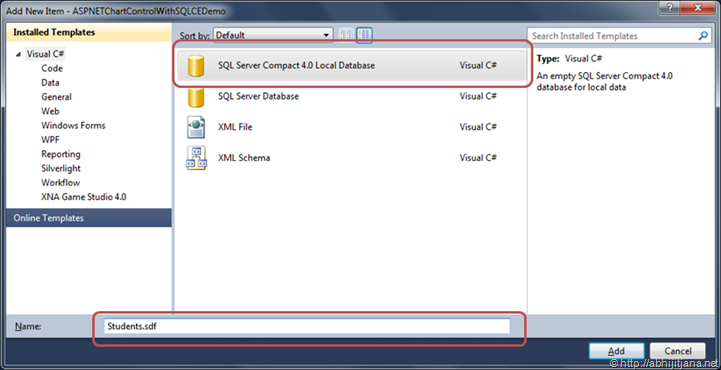Open the Installed Templates section

tap(89, 32)
